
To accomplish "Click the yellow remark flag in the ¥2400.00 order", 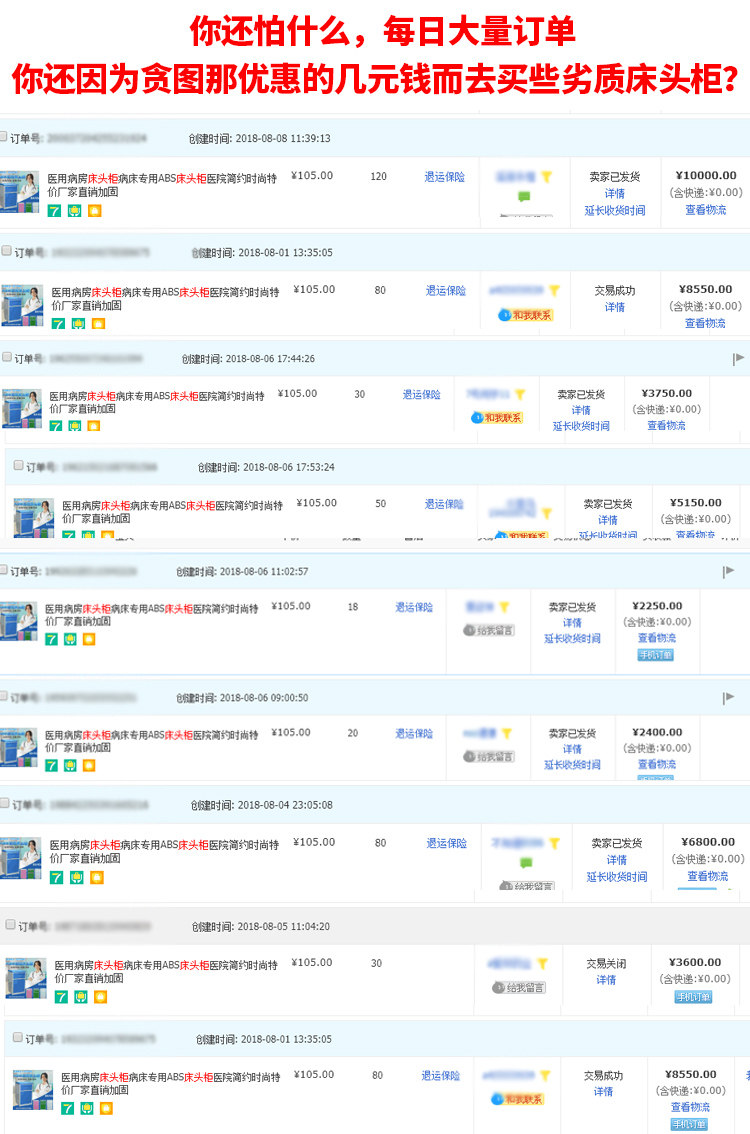I will [506, 733].
